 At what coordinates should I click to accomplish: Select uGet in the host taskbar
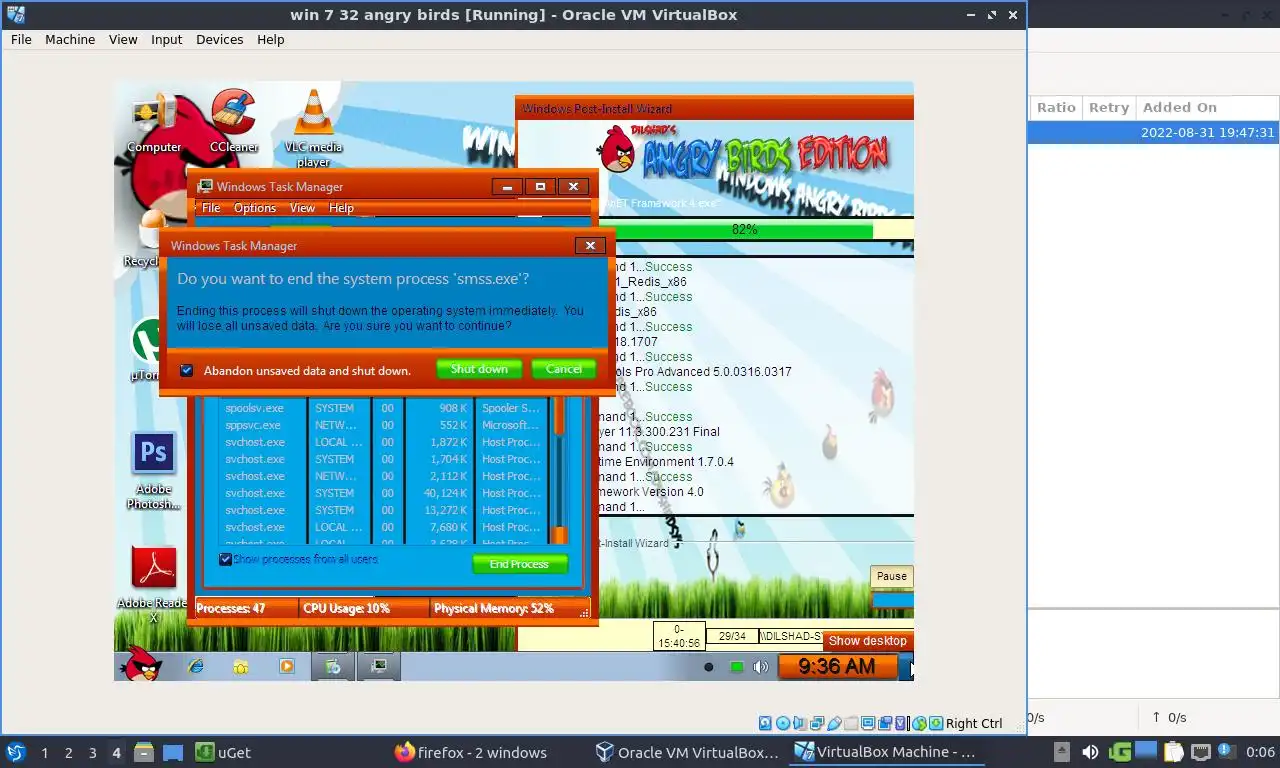[x=222, y=752]
